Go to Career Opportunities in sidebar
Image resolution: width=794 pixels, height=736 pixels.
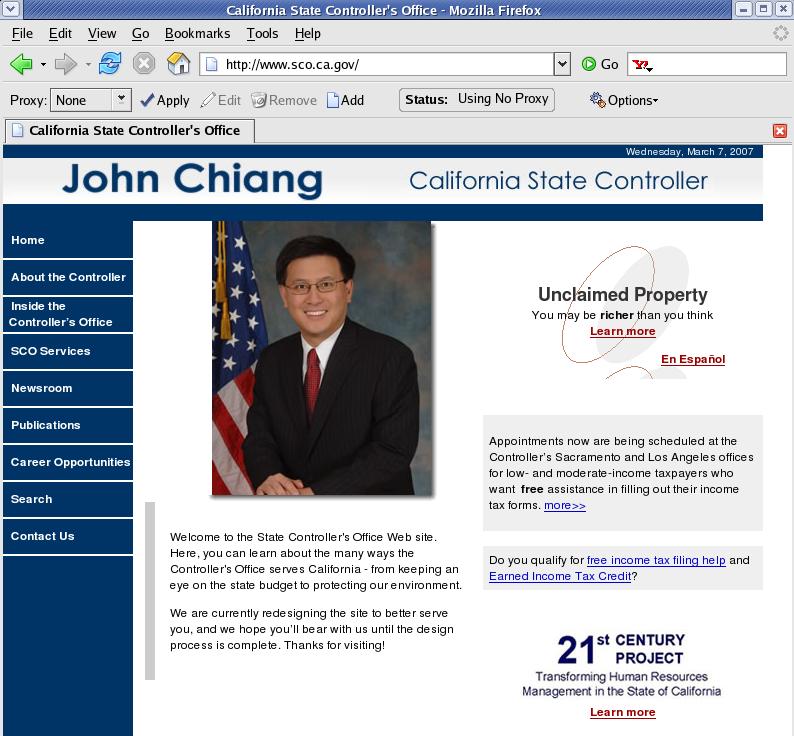pyautogui.click(x=70, y=462)
